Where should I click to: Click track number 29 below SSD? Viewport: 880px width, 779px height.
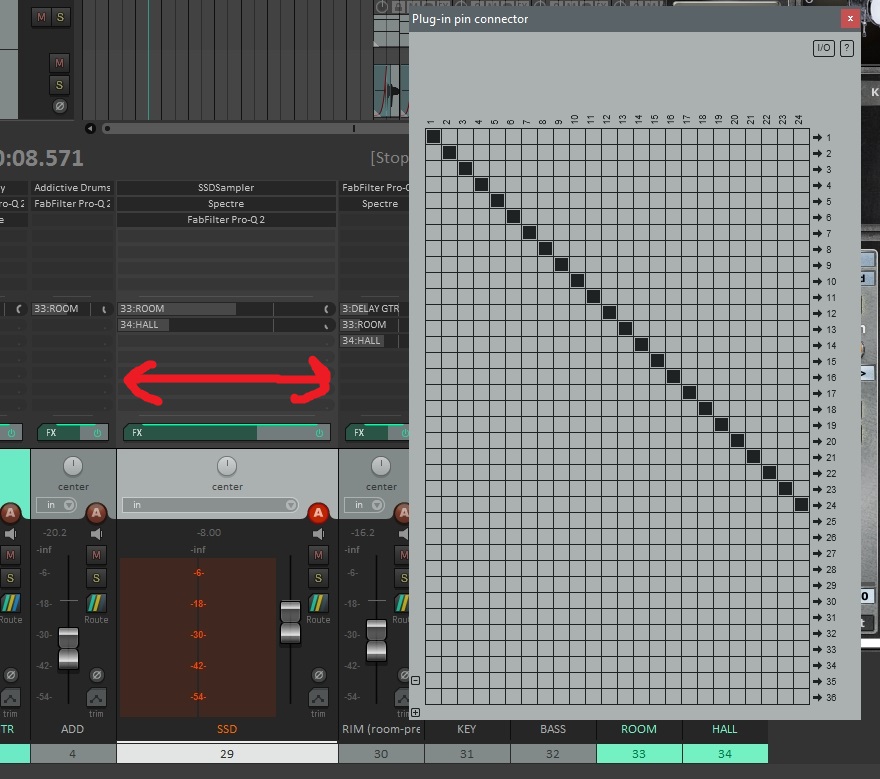tap(227, 754)
